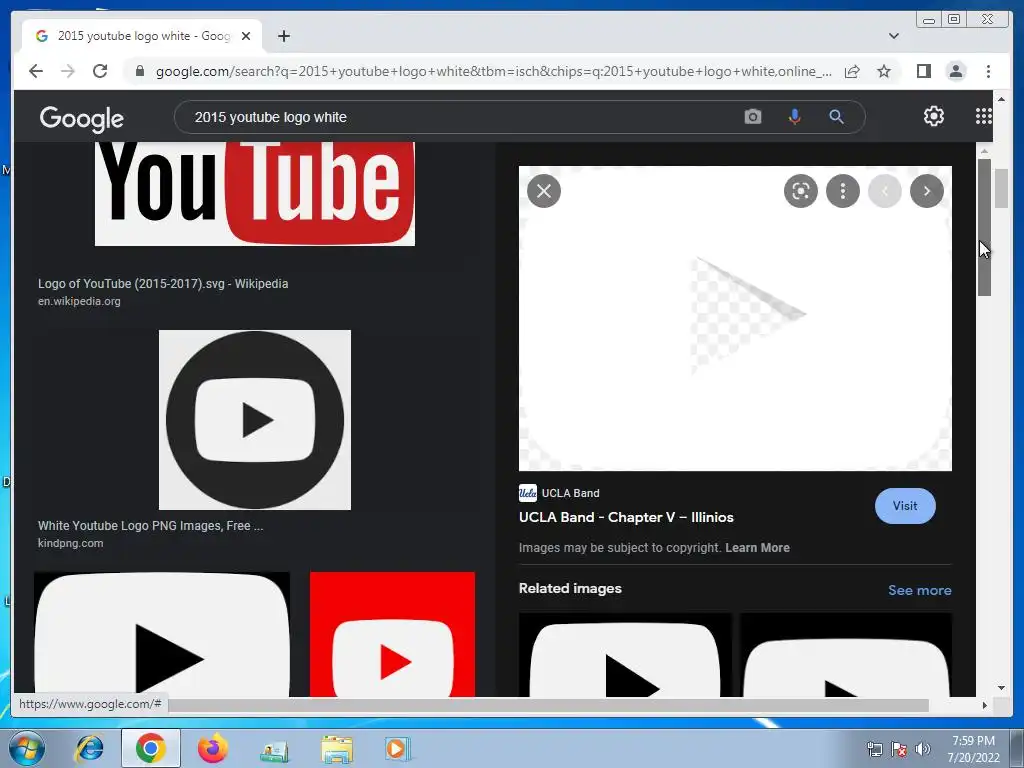Click the UCLA Band source label

click(570, 493)
